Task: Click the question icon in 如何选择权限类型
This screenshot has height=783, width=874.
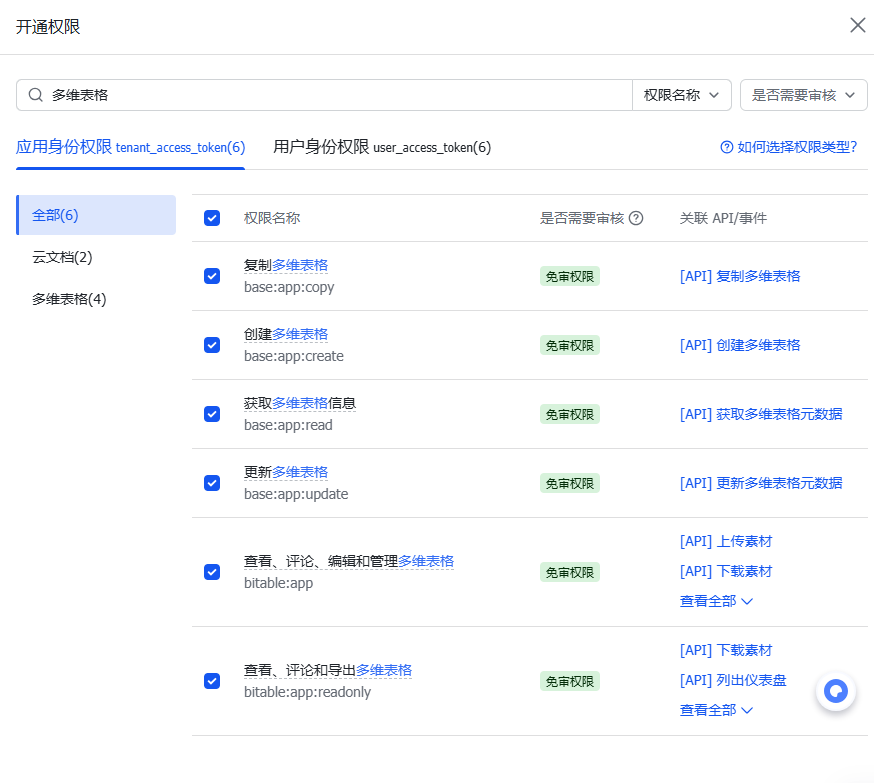Action: click(x=727, y=147)
